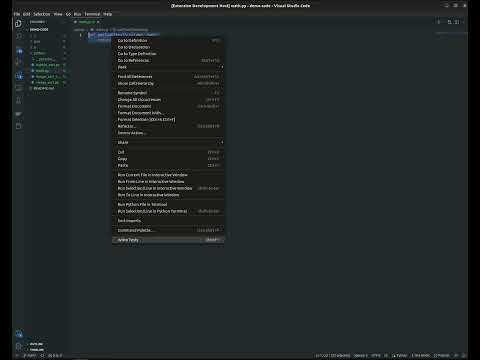Choose Change All Occurrences

tap(168, 100)
